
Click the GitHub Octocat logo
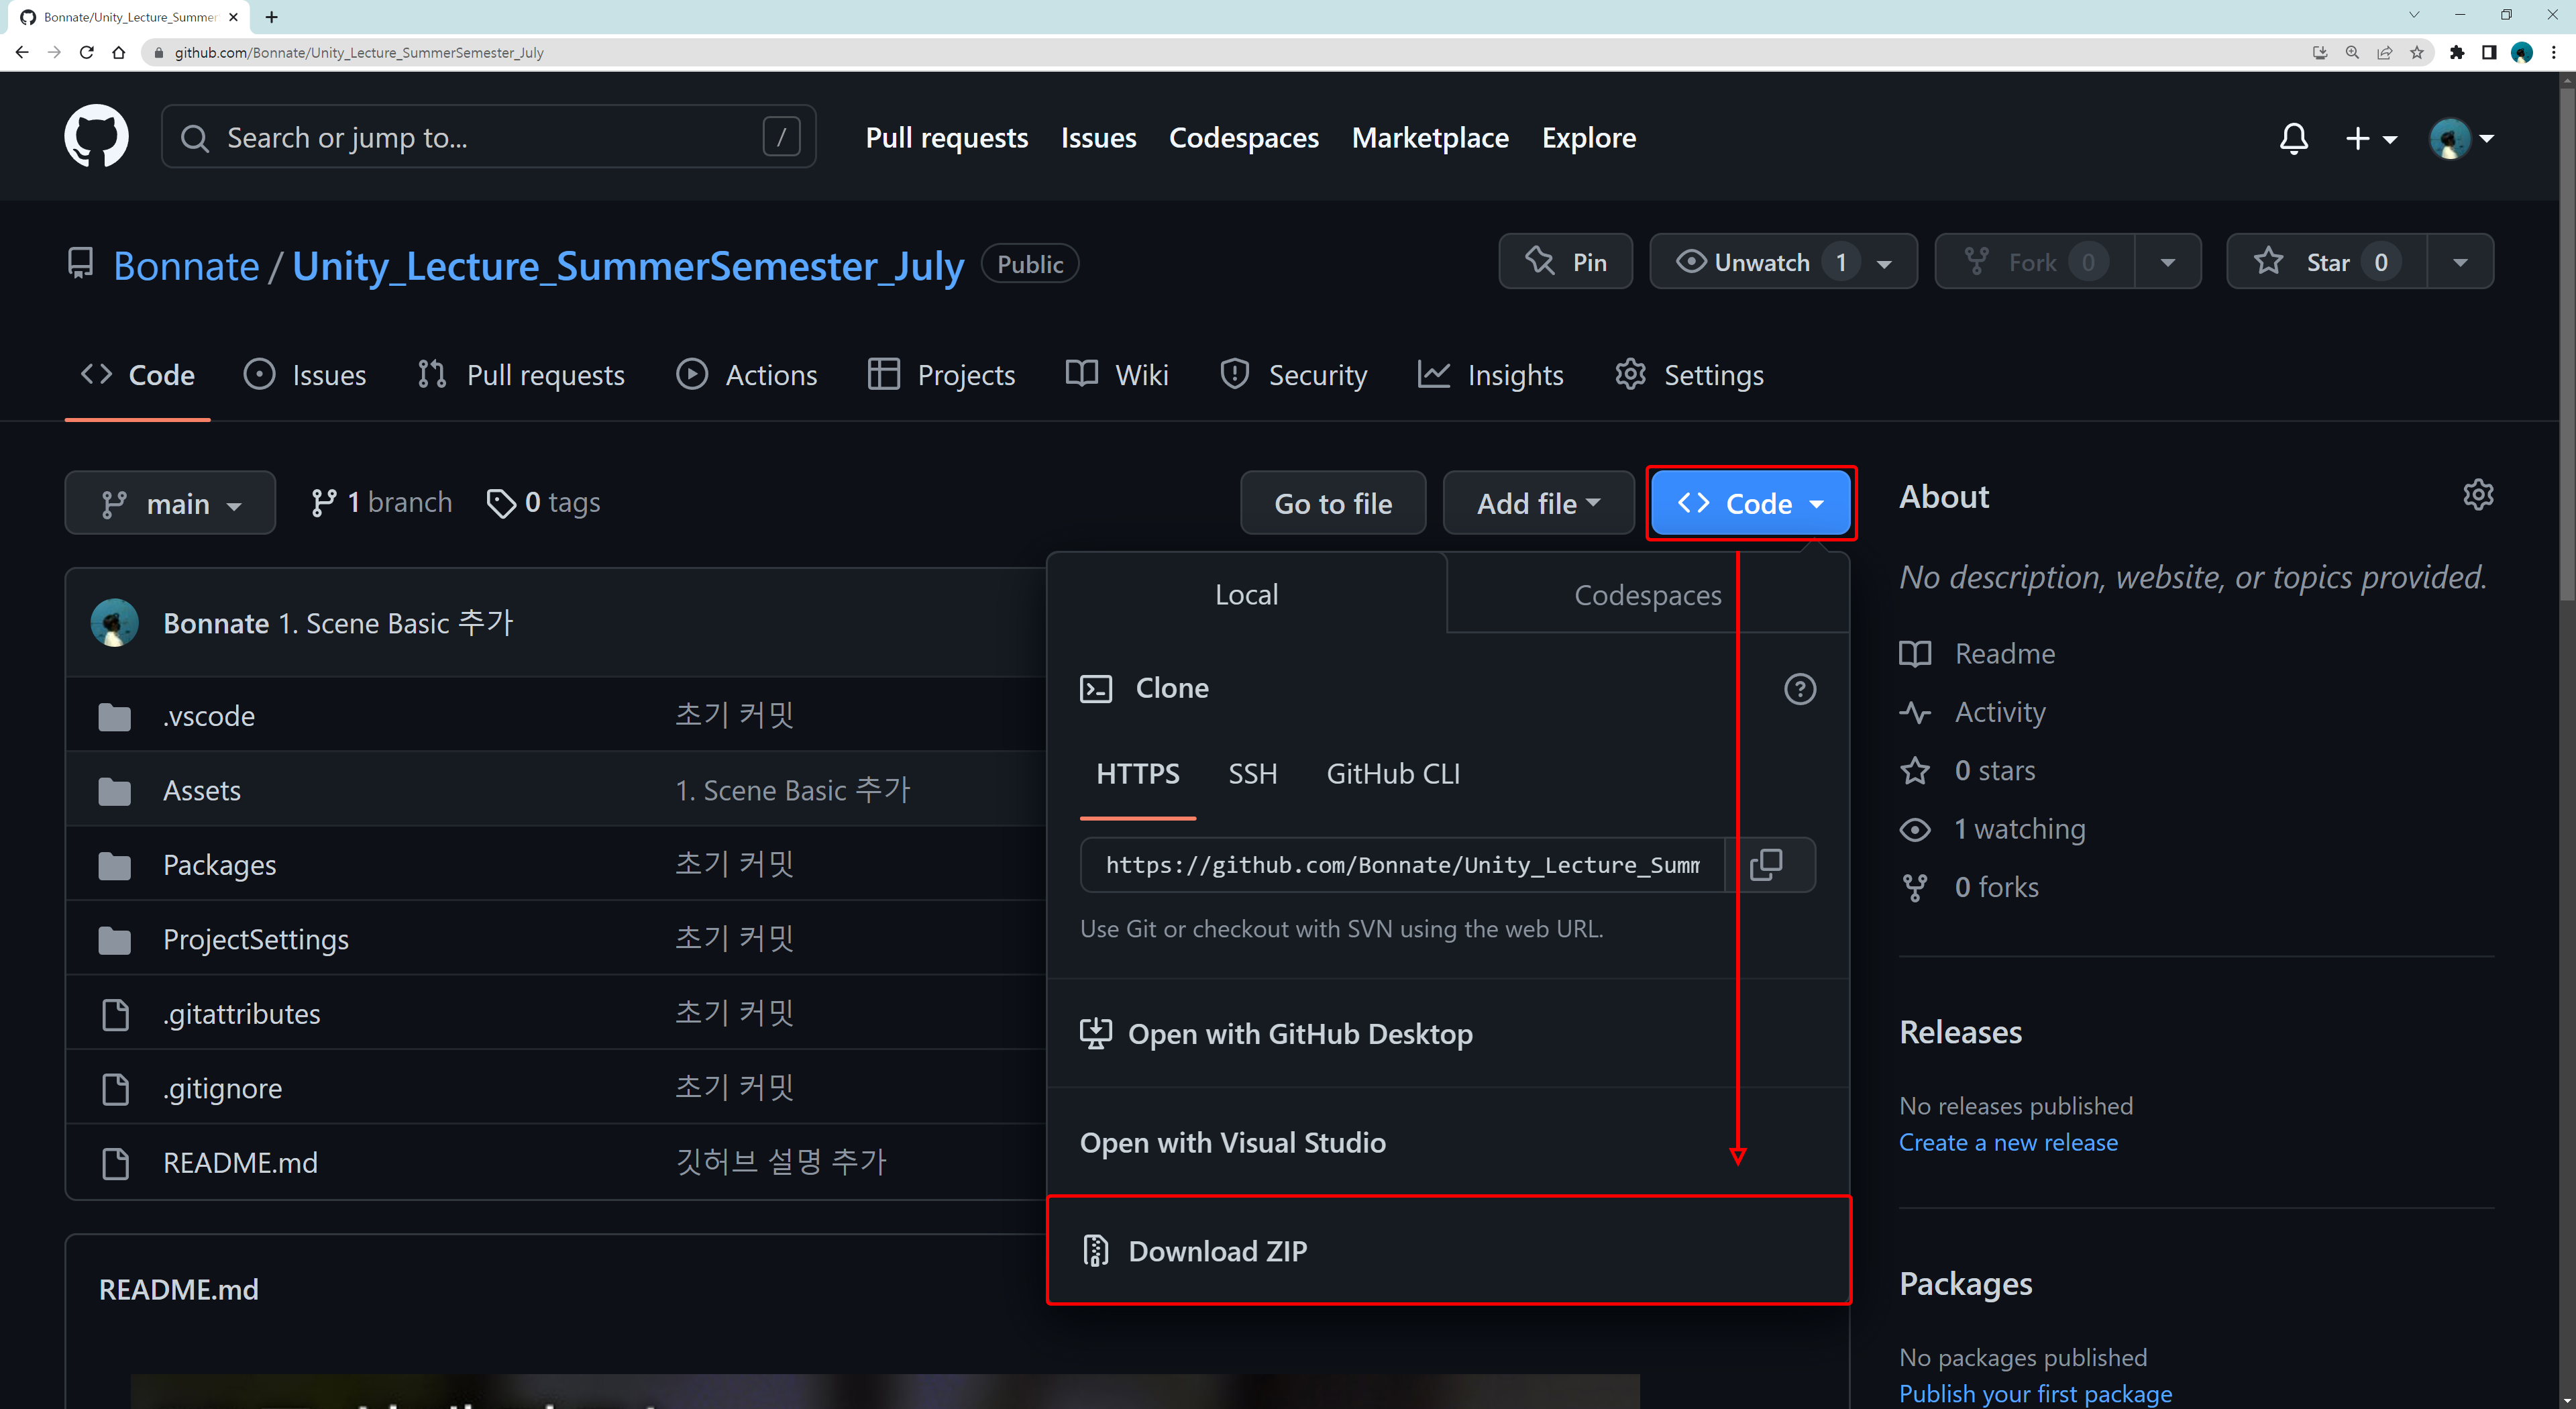coord(96,137)
